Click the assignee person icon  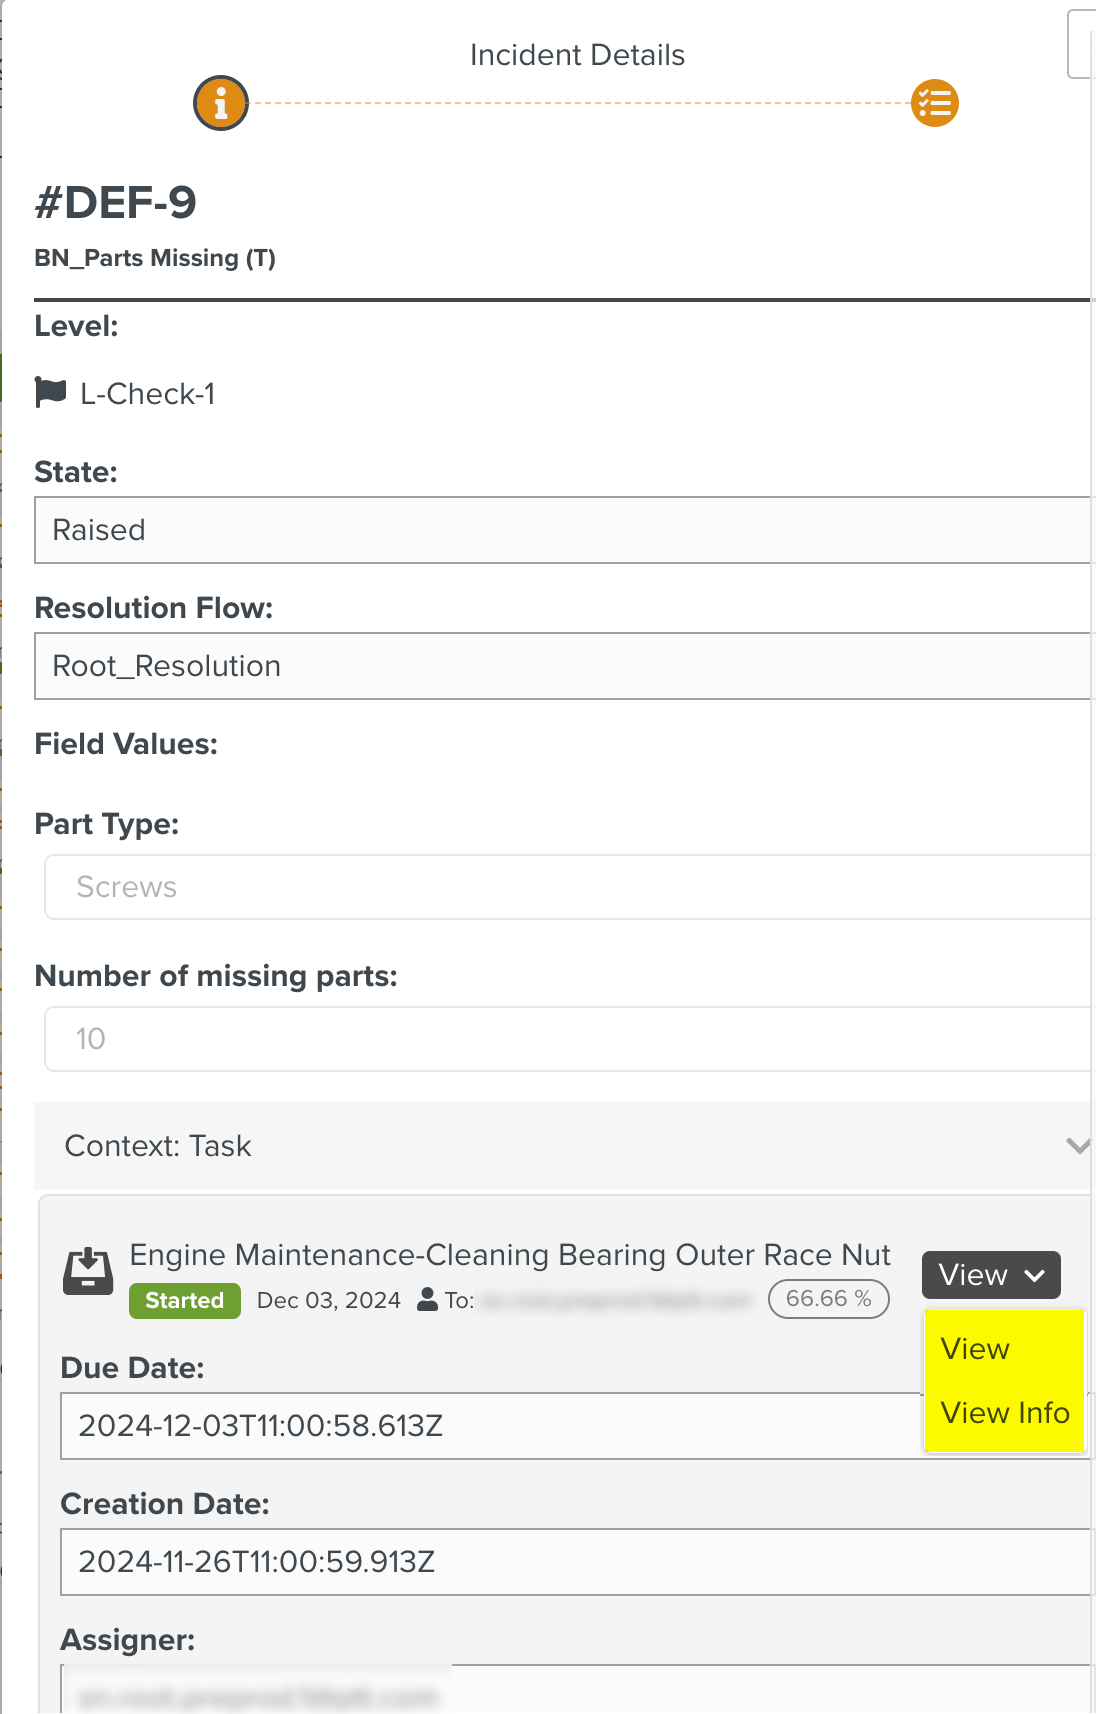(427, 1299)
